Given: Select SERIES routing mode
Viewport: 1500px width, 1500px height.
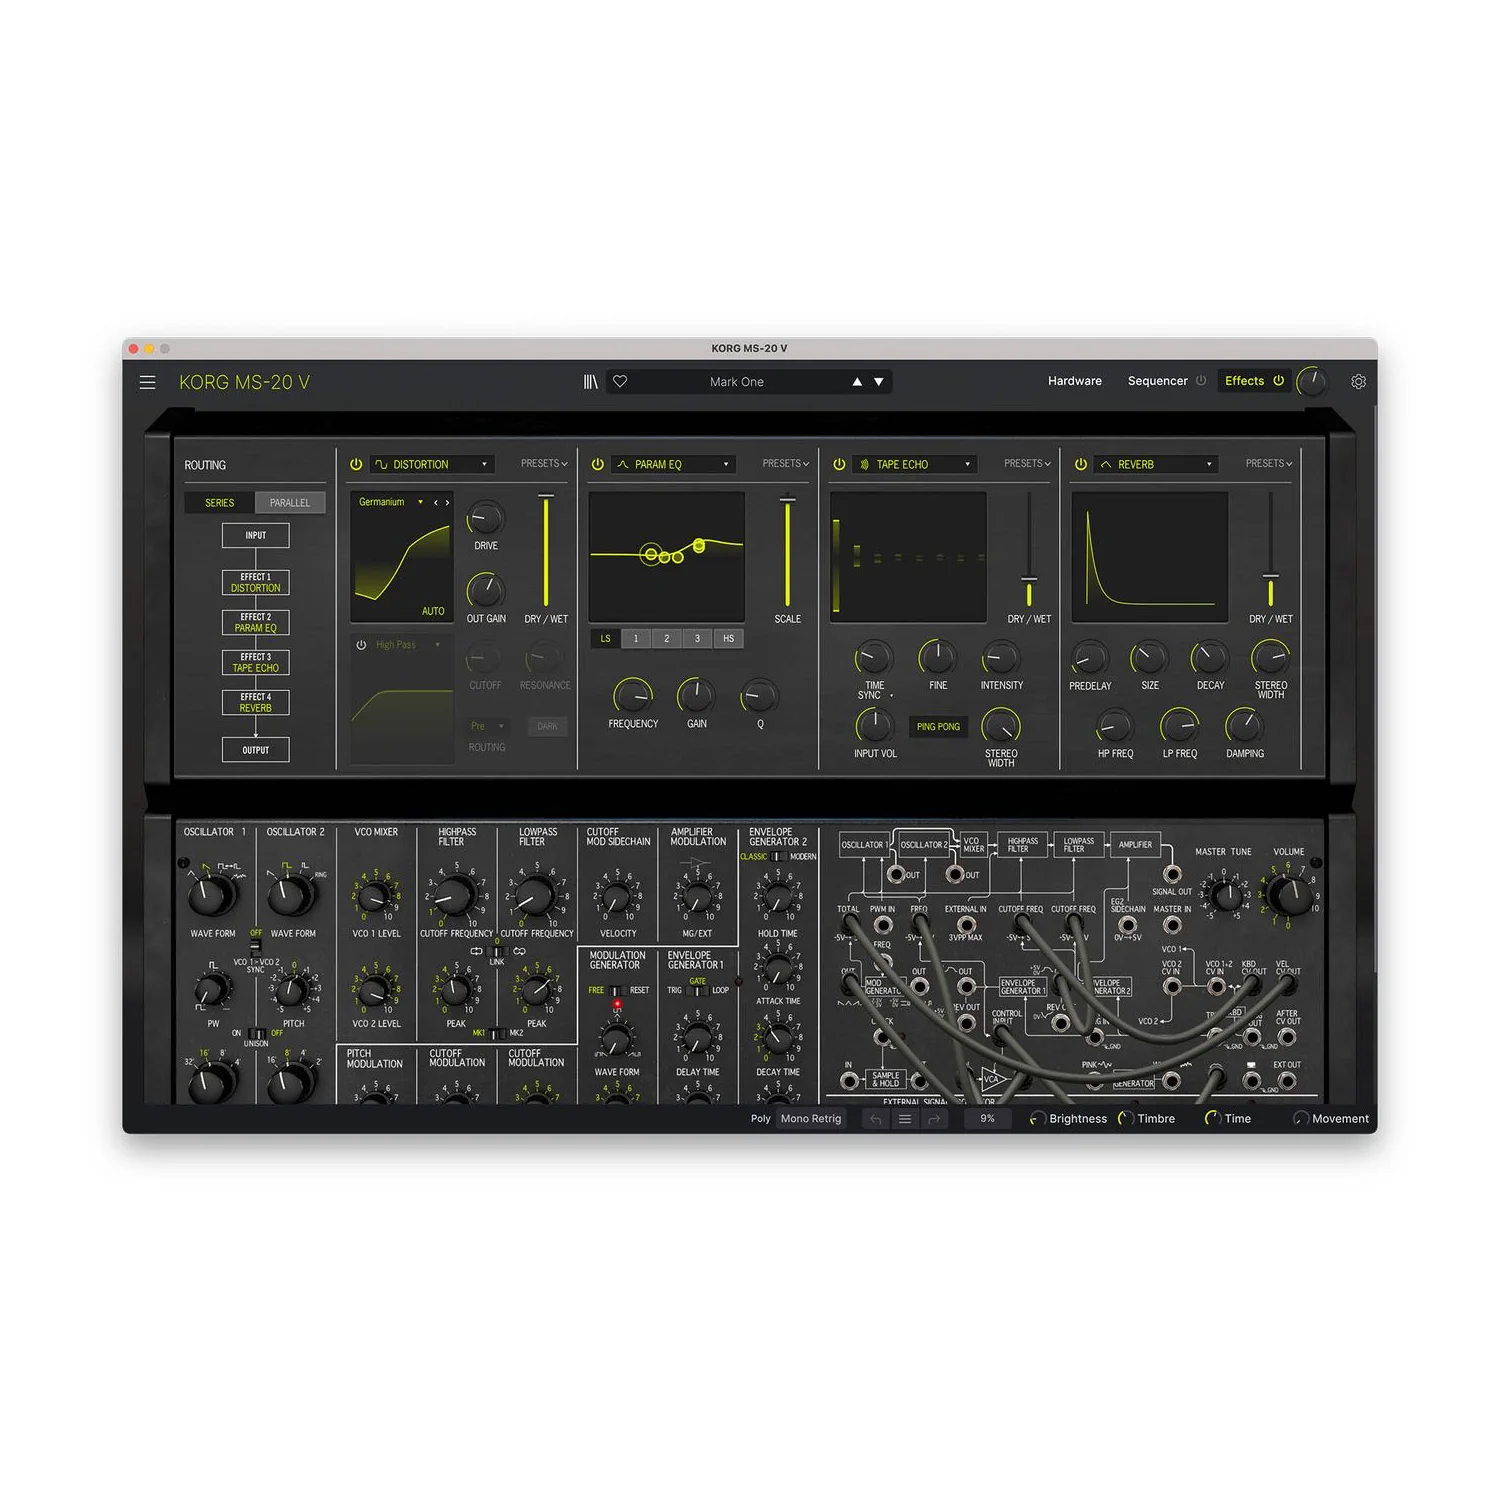Looking at the screenshot, I should [x=220, y=503].
